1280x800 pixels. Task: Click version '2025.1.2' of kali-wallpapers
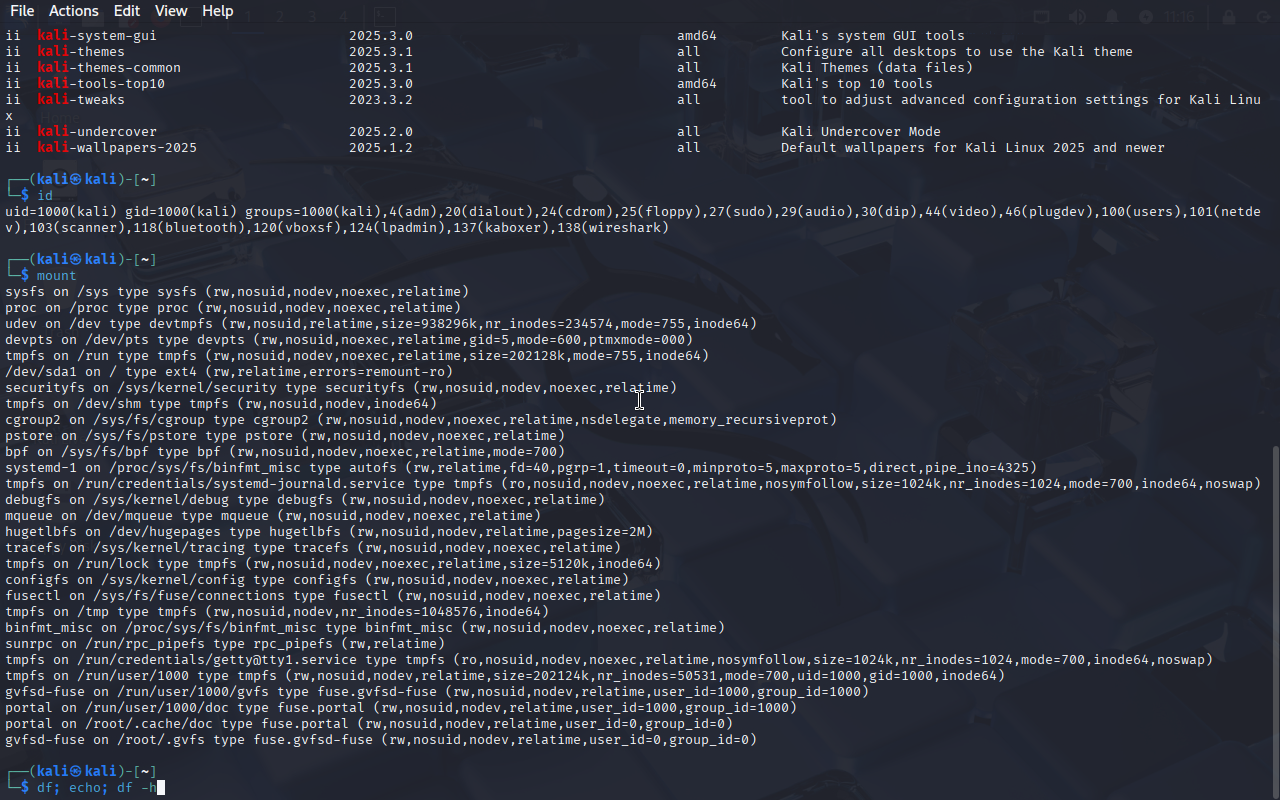[x=381, y=148]
